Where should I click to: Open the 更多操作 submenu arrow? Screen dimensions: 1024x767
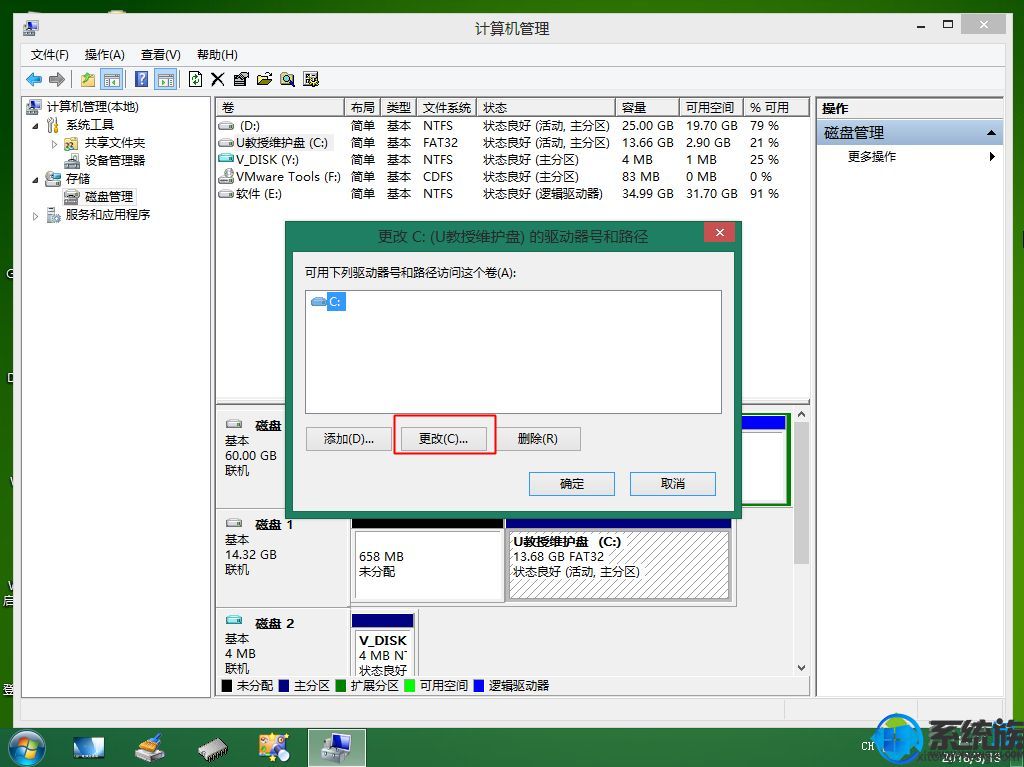click(x=992, y=157)
